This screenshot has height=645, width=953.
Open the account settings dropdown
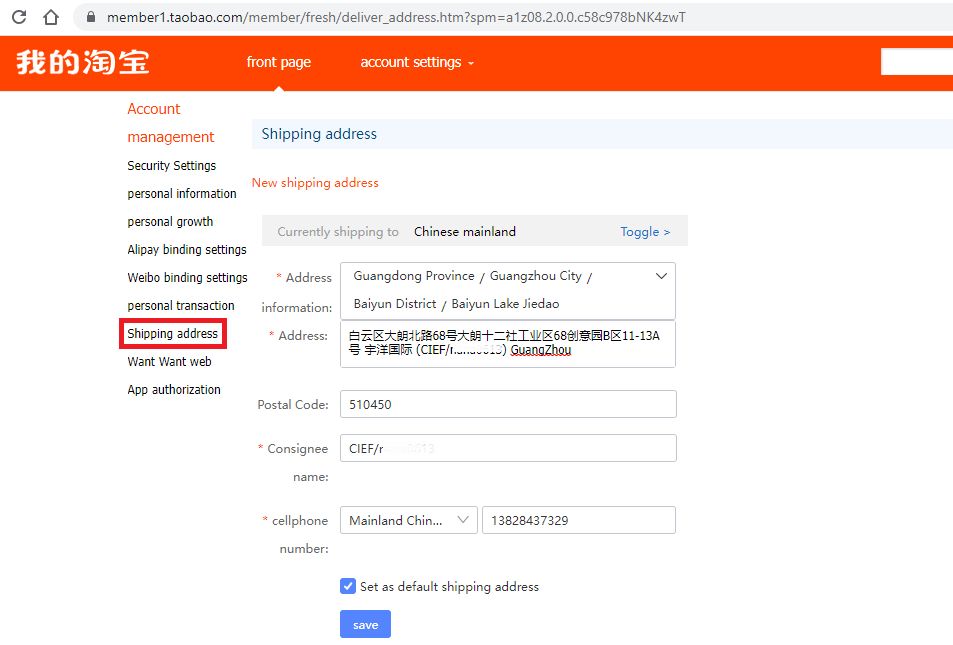pos(410,62)
